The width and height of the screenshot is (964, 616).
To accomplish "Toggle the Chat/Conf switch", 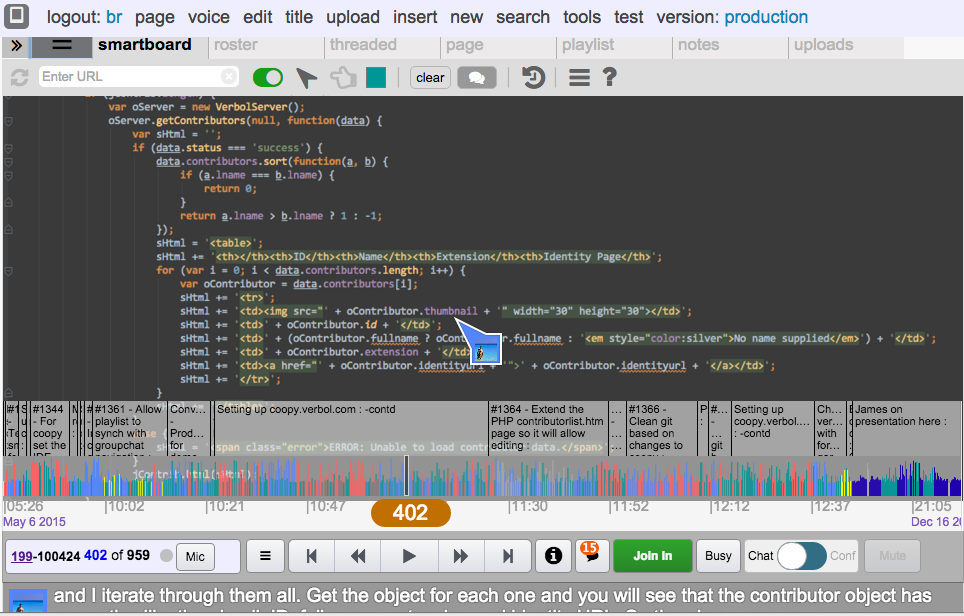I will (801, 556).
